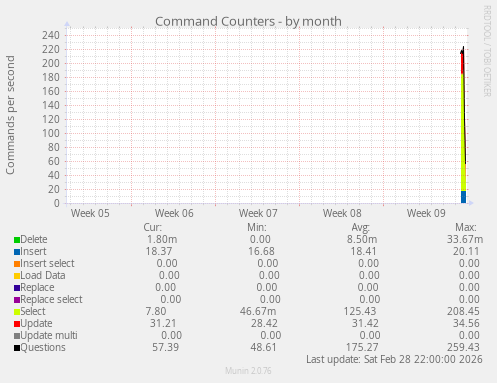Click the 'Last update' timestamp text

(x=394, y=359)
